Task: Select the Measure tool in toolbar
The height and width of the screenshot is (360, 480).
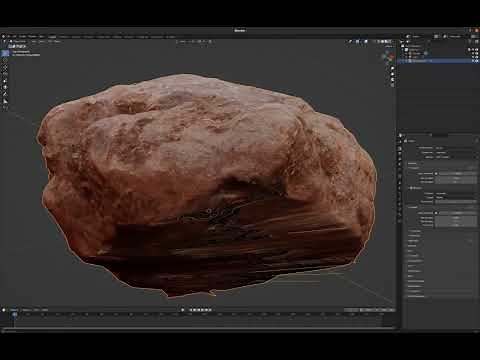Action: coord(5,101)
